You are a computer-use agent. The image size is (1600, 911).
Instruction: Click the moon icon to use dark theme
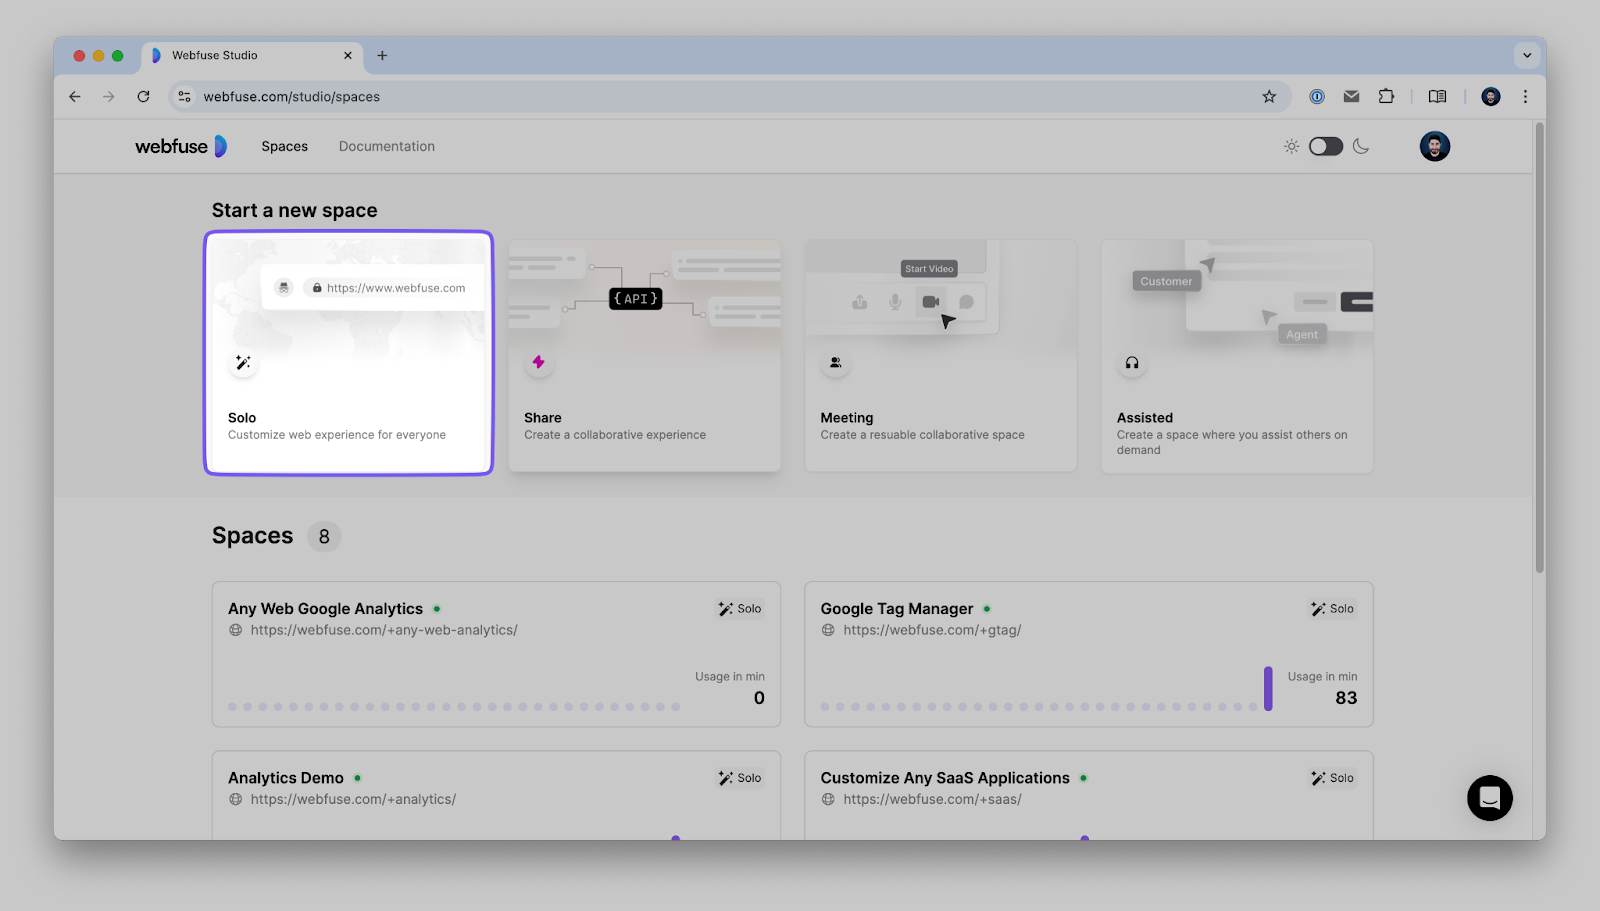coord(1360,146)
